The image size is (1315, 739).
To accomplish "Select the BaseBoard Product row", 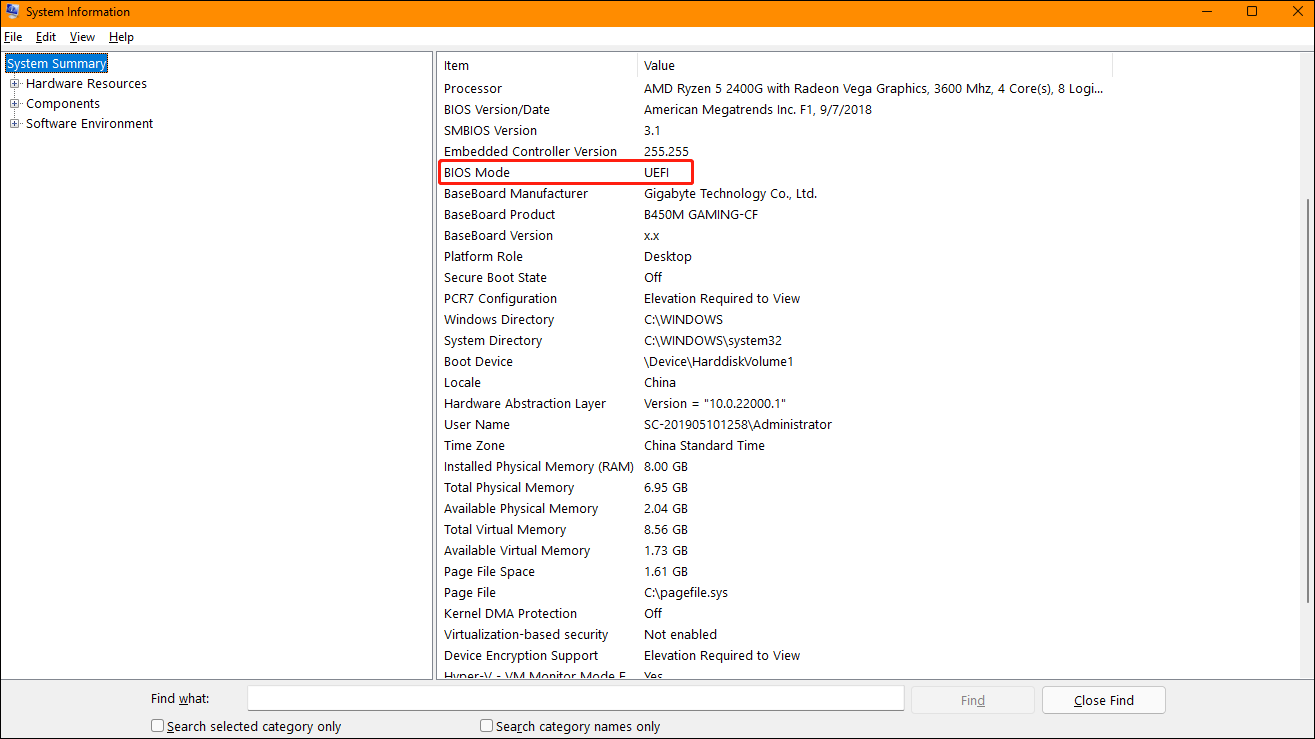I will pyautogui.click(x=775, y=215).
